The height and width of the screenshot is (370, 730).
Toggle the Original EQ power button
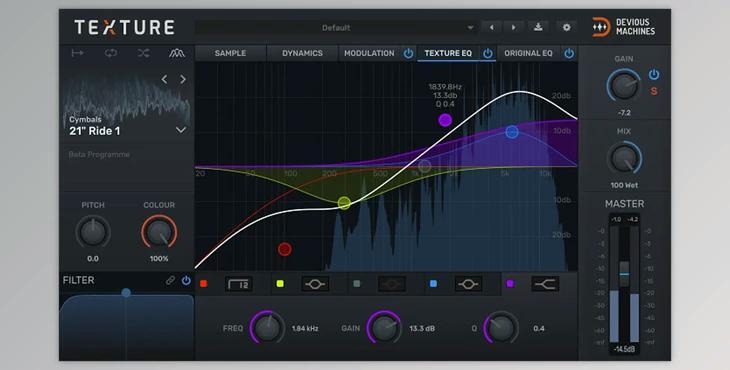coord(569,54)
